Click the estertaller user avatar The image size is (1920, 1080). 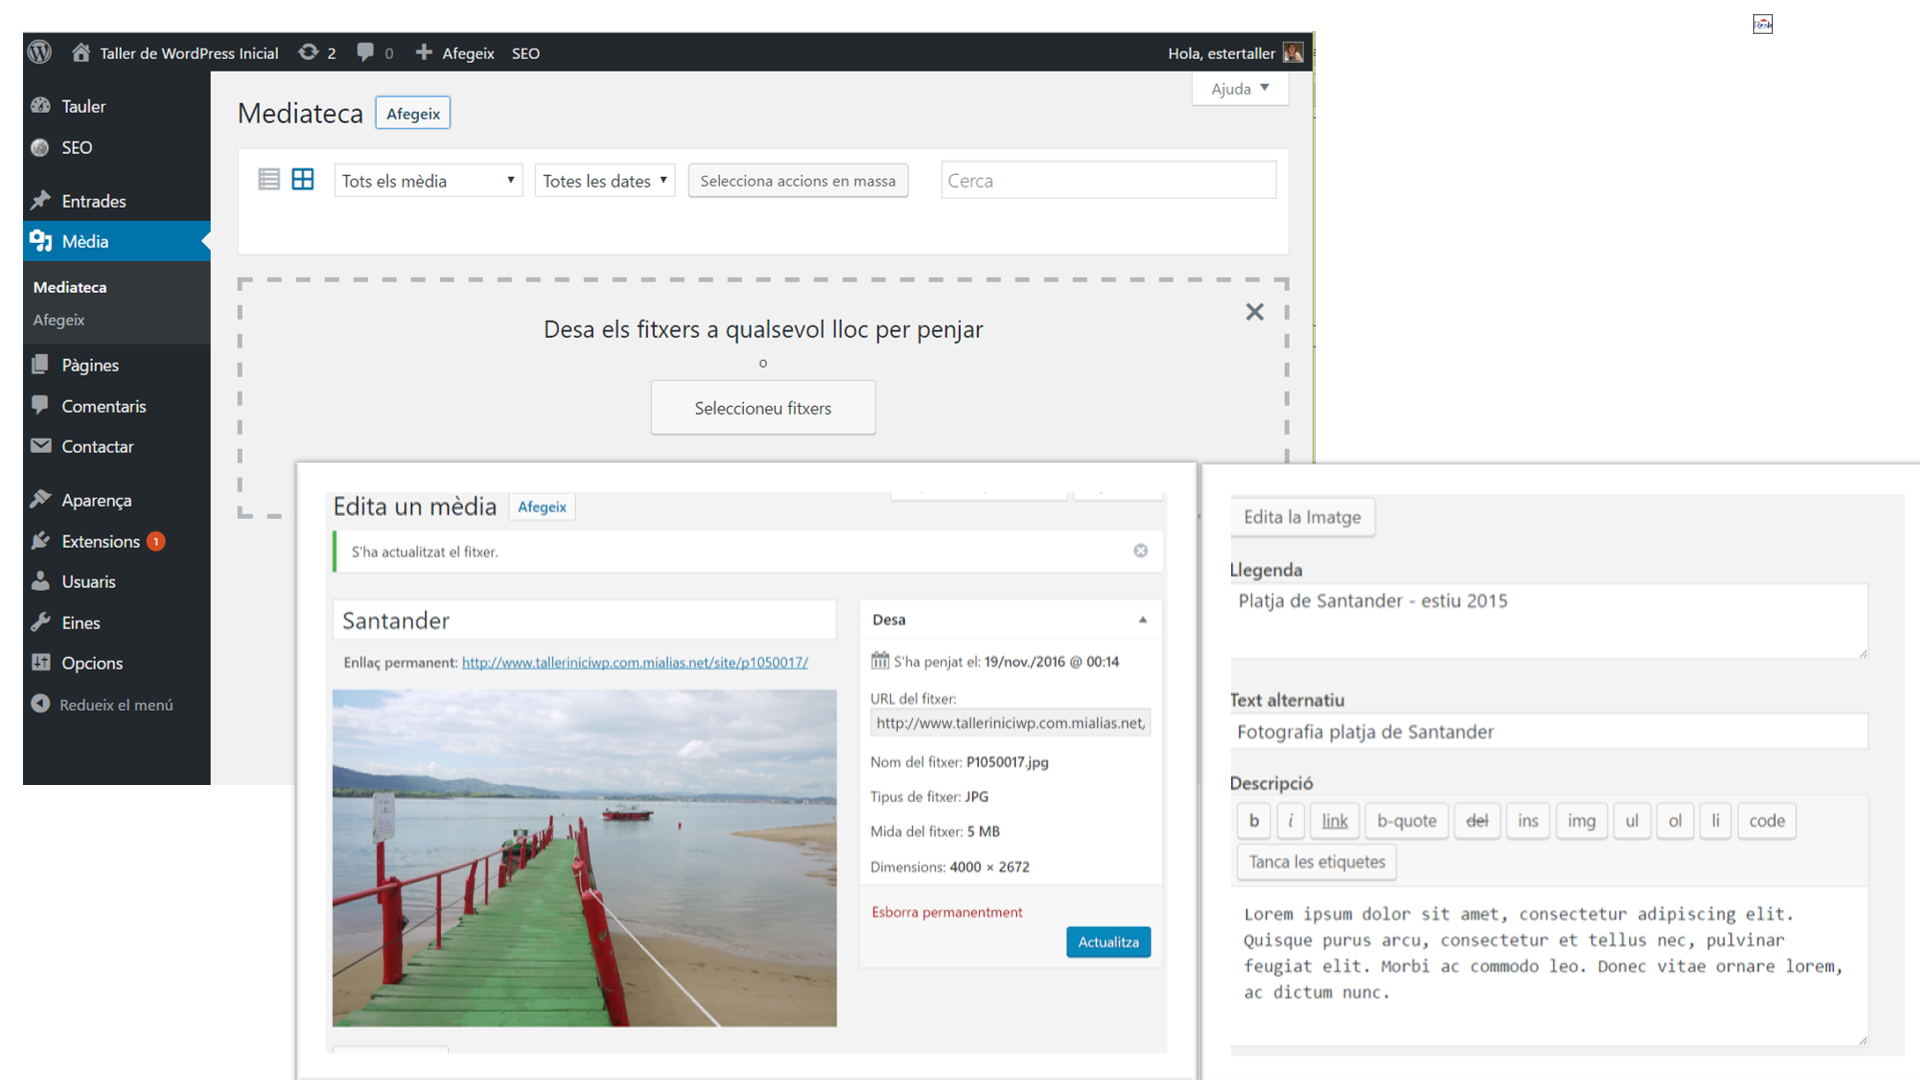tap(1293, 53)
